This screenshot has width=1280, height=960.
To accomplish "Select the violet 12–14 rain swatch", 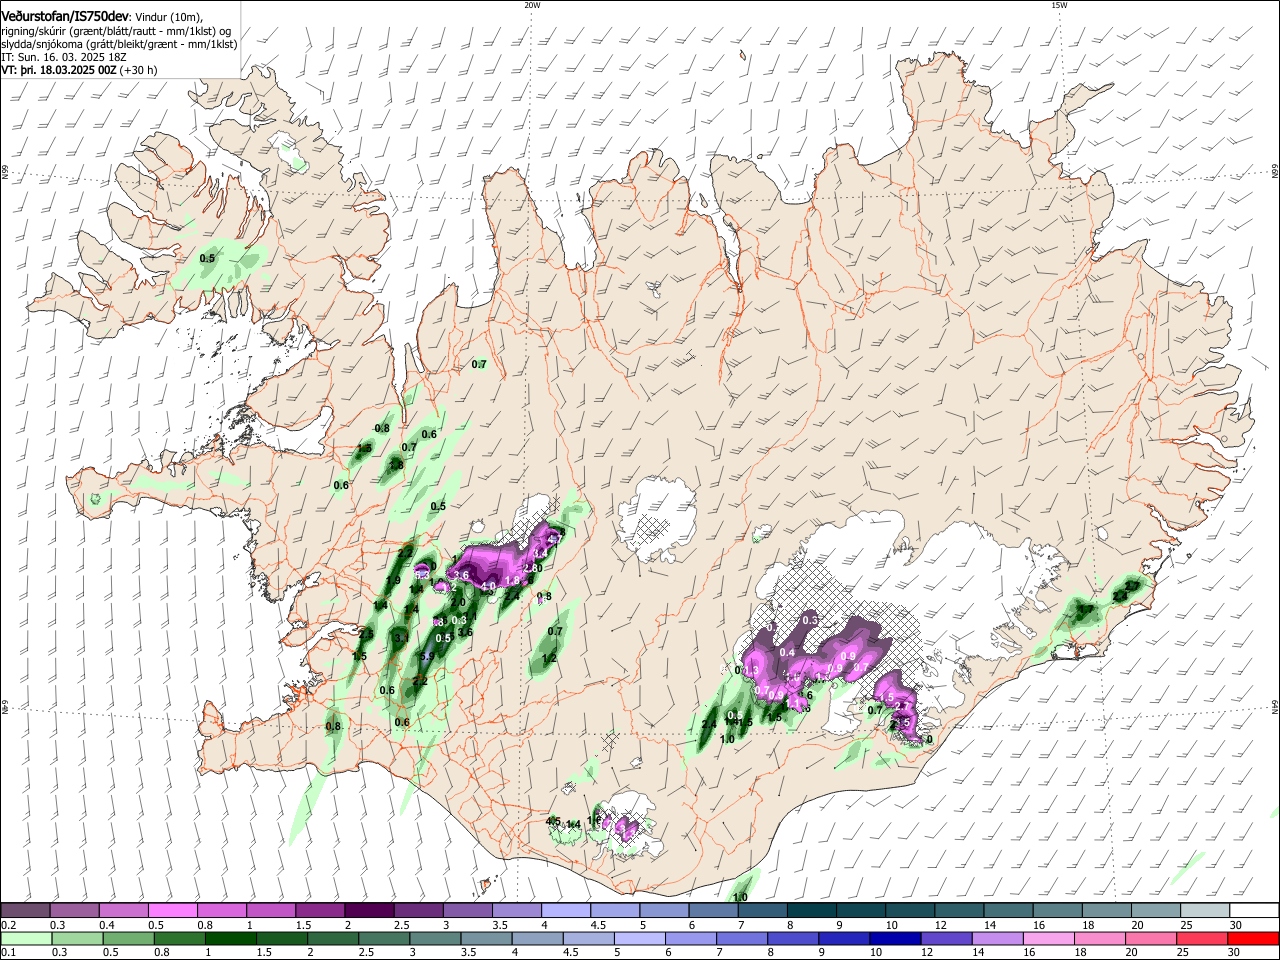I will [x=945, y=939].
